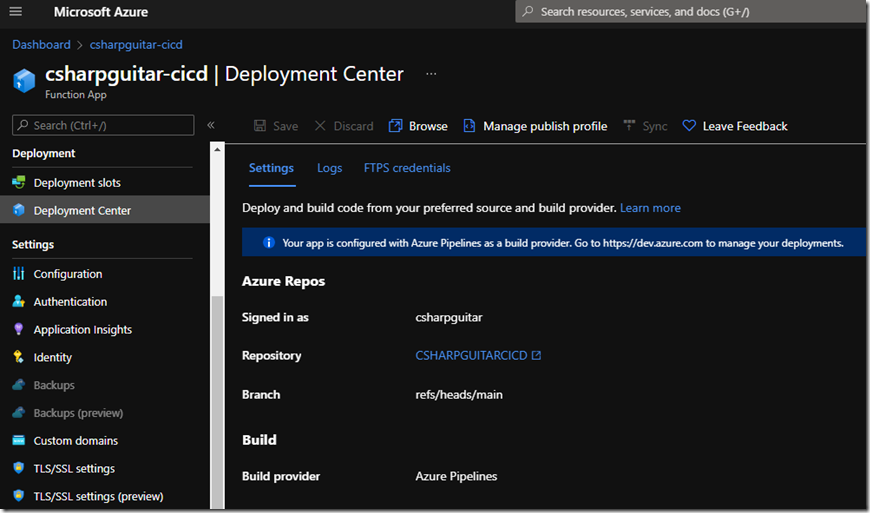Click the search magnifier in top bar

click(528, 11)
